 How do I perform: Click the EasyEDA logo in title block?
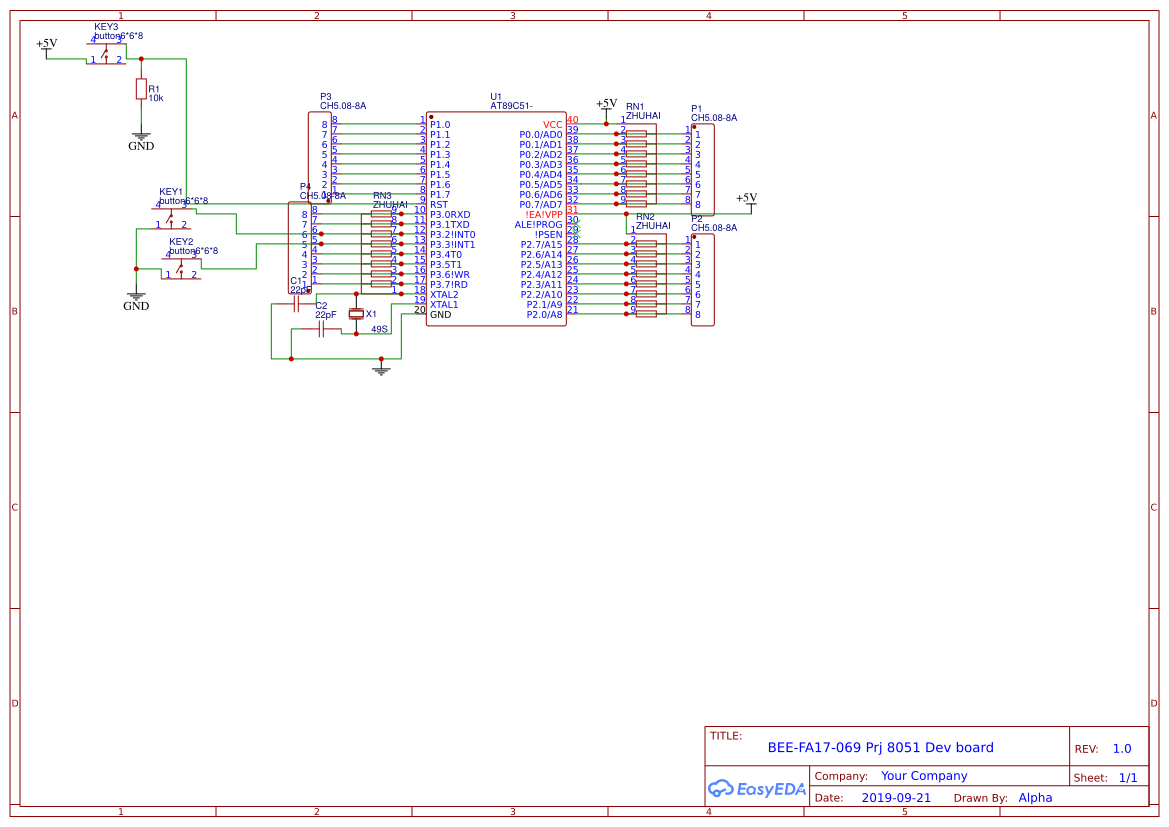click(x=757, y=789)
